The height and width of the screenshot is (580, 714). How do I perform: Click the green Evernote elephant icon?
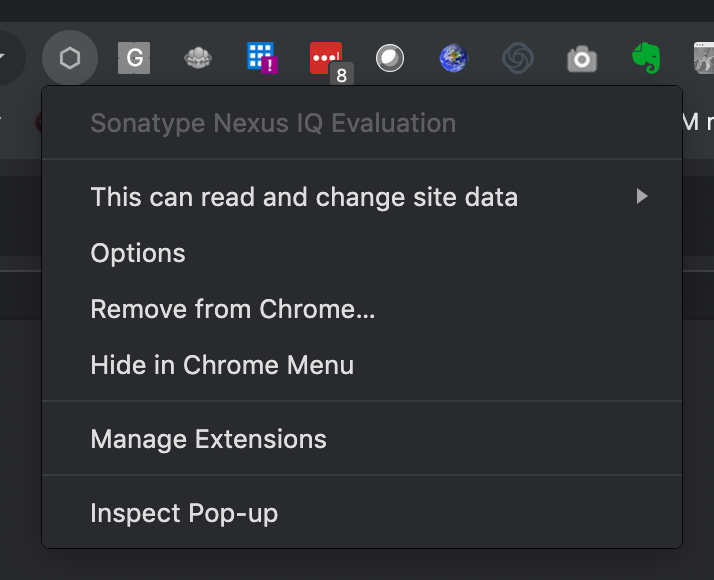point(646,58)
